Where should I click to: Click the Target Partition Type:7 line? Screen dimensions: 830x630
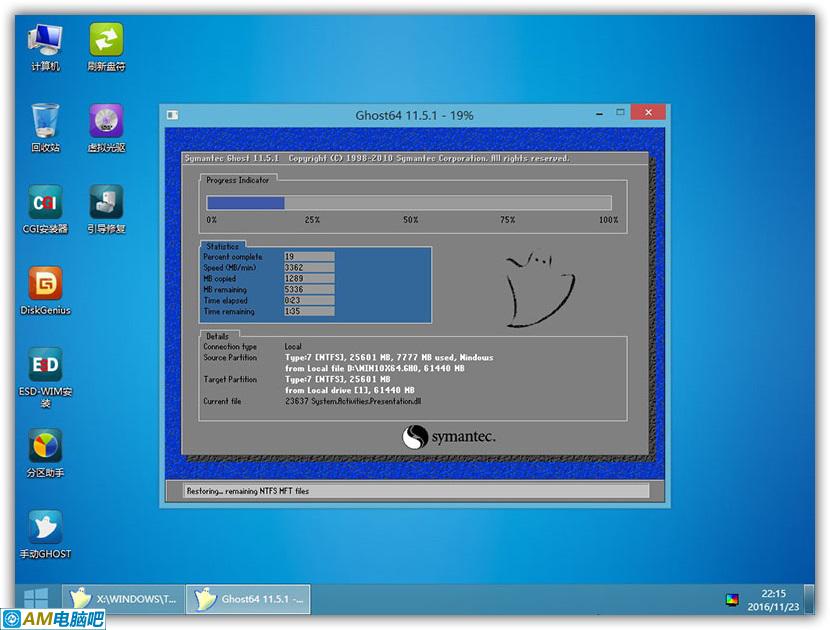(337, 379)
